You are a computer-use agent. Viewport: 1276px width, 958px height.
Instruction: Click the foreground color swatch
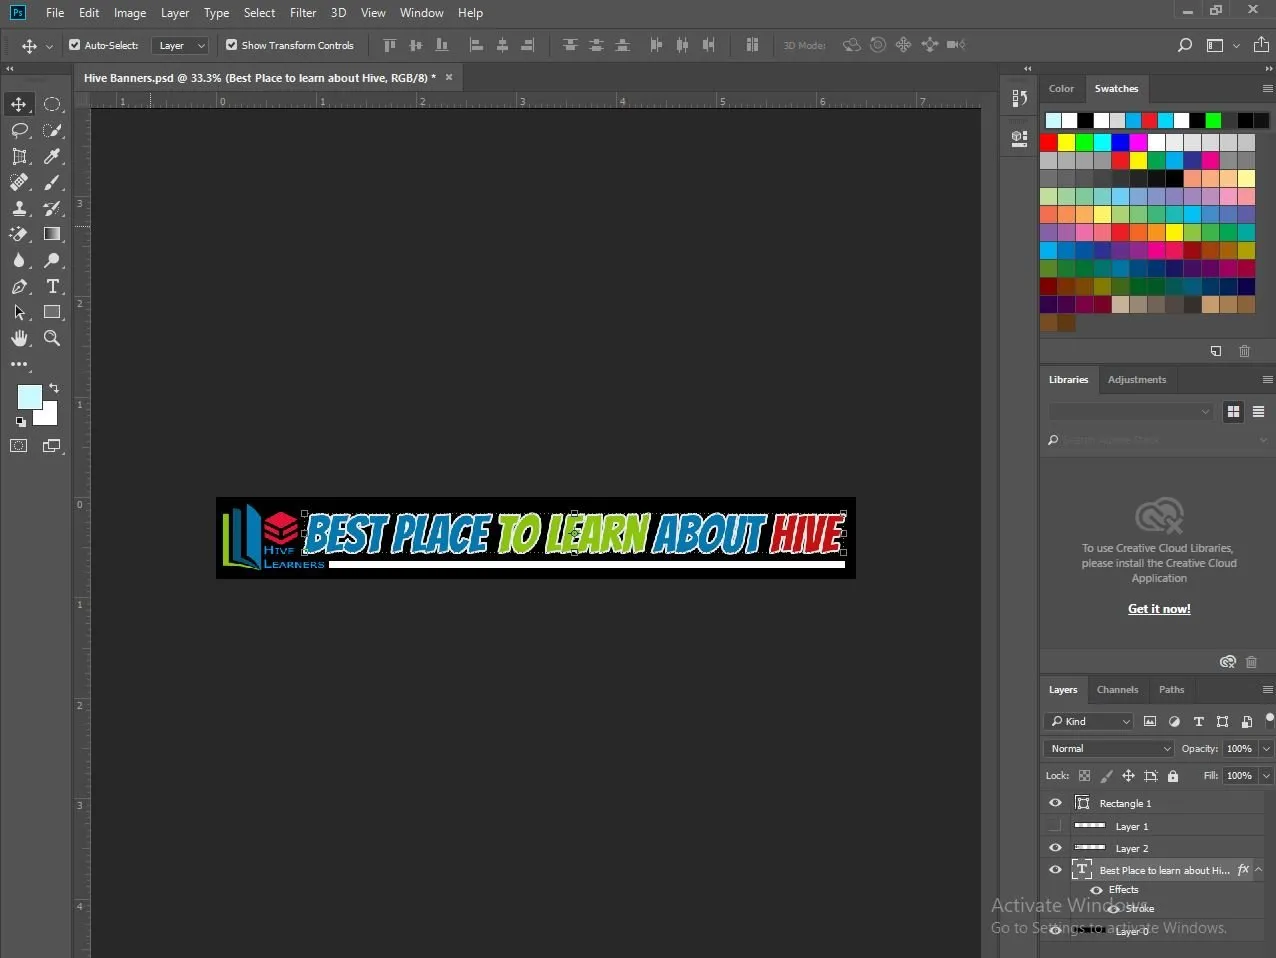pyautogui.click(x=29, y=396)
